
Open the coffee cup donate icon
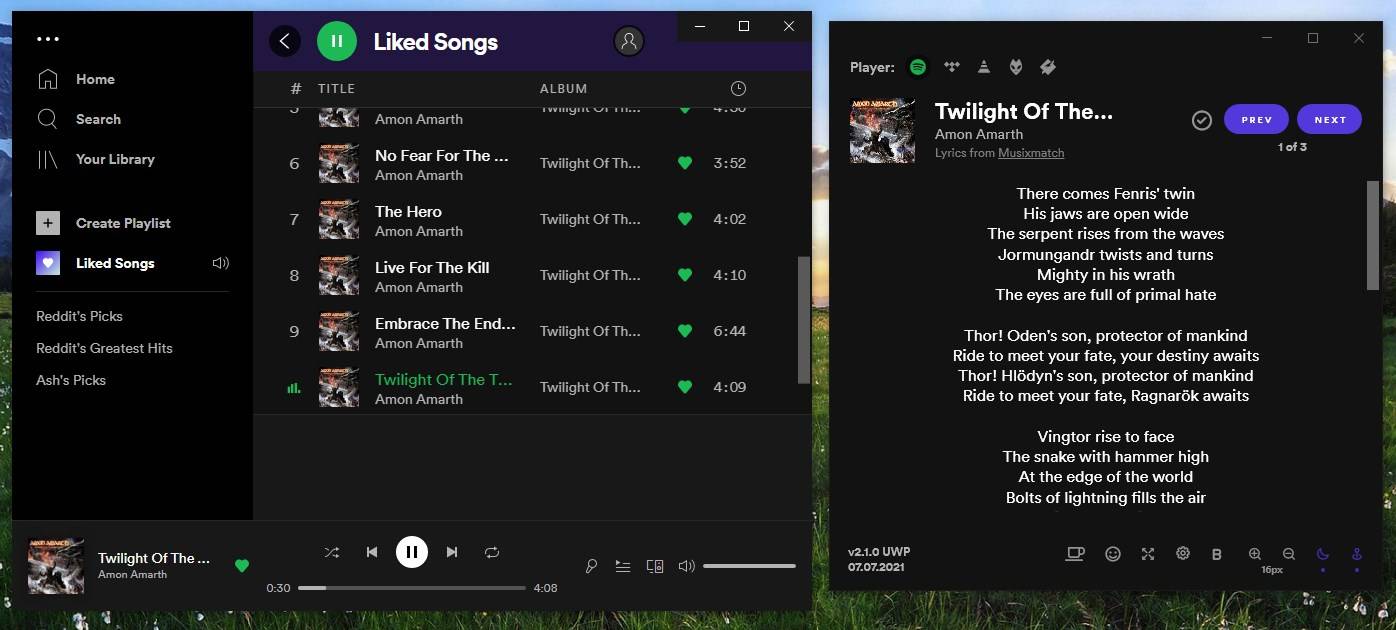pos(1075,554)
